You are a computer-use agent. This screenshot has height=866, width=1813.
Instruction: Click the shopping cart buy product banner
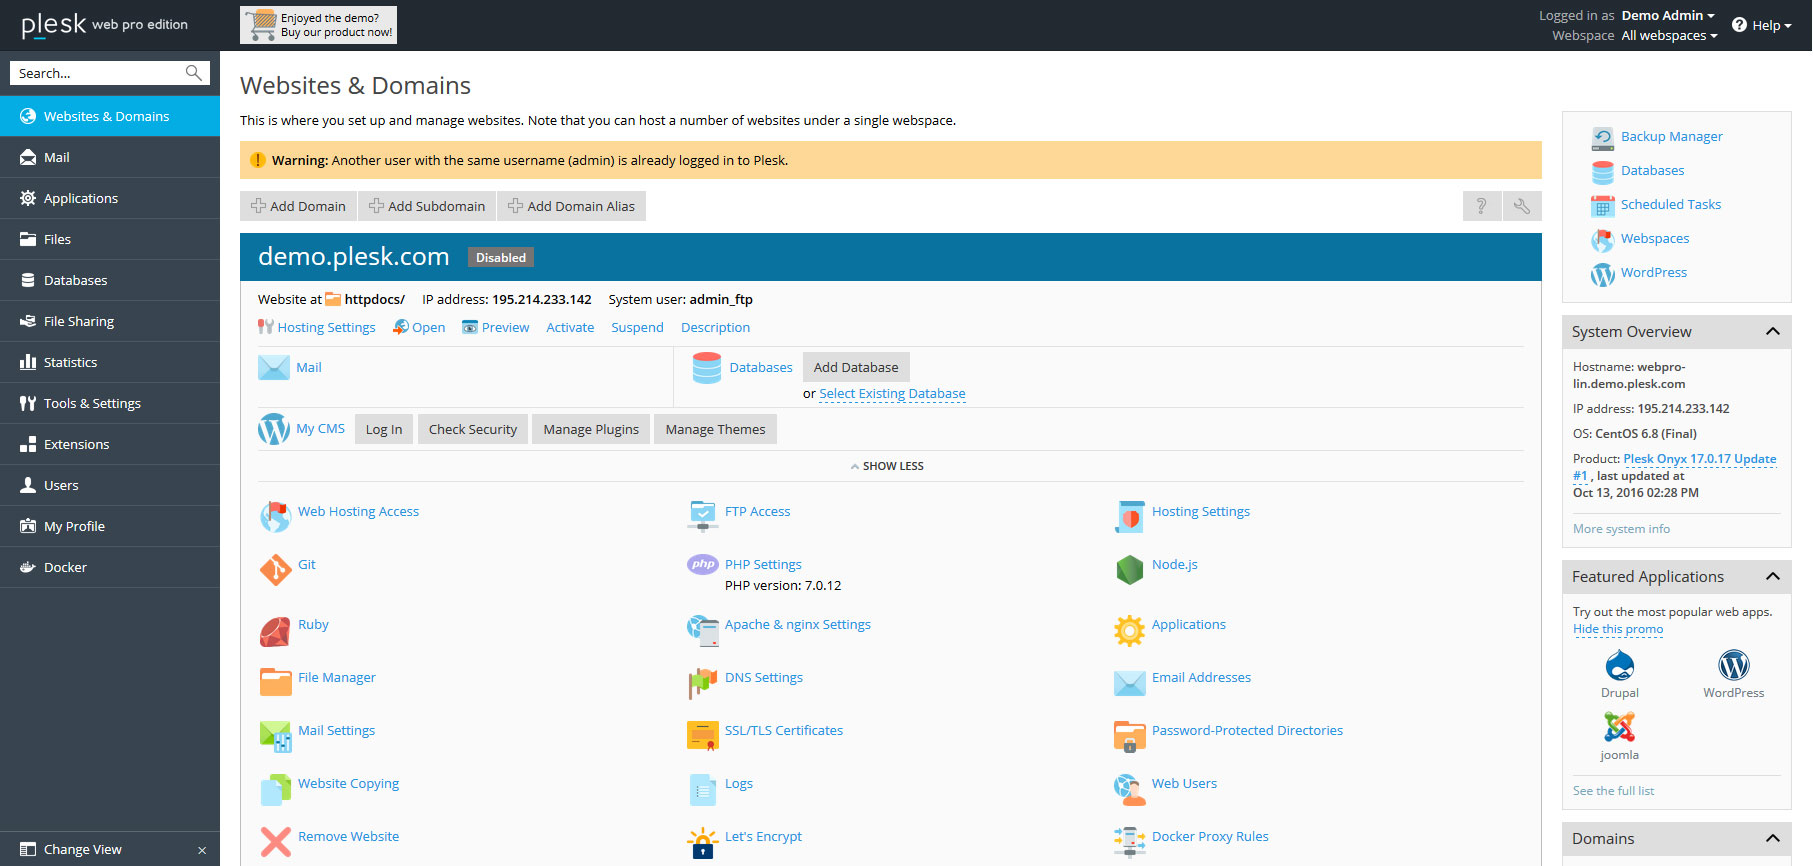coord(318,25)
